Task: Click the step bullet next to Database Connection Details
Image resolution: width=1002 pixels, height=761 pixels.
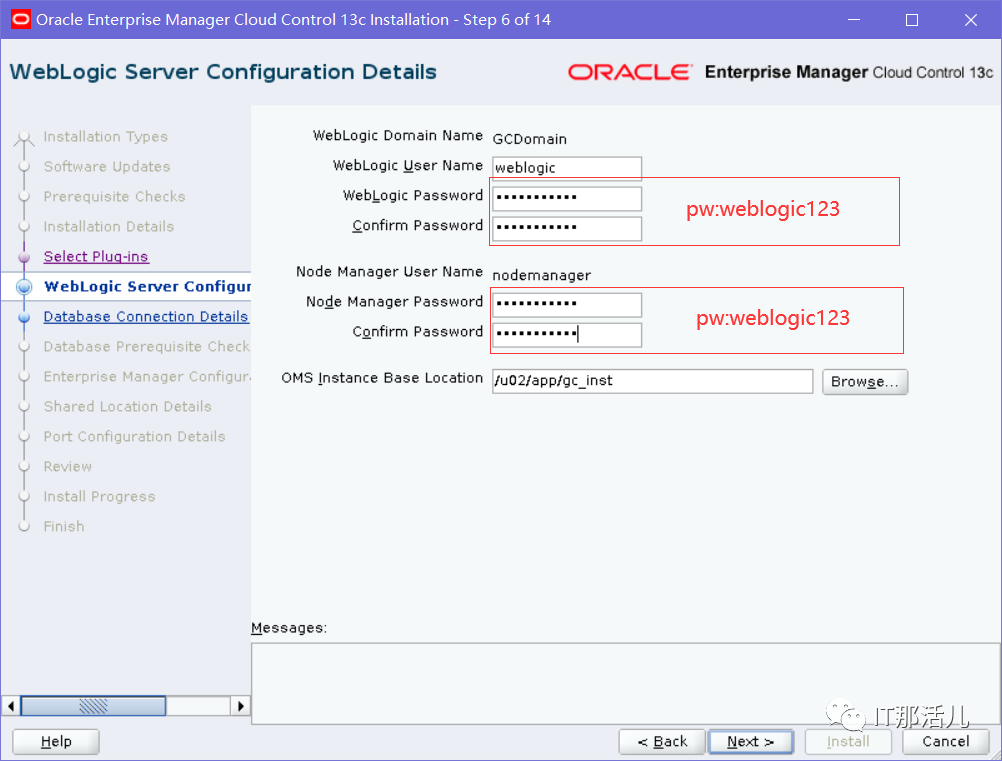Action: pyautogui.click(x=24, y=317)
